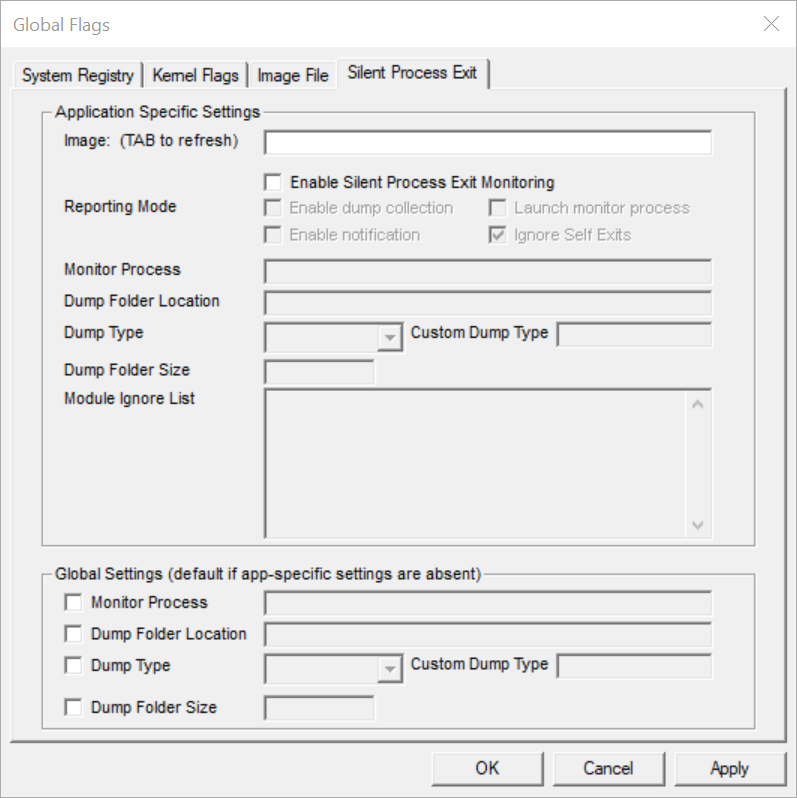Open the Kernel Flags tab
Viewport: 797px width, 798px height.
[x=195, y=75]
